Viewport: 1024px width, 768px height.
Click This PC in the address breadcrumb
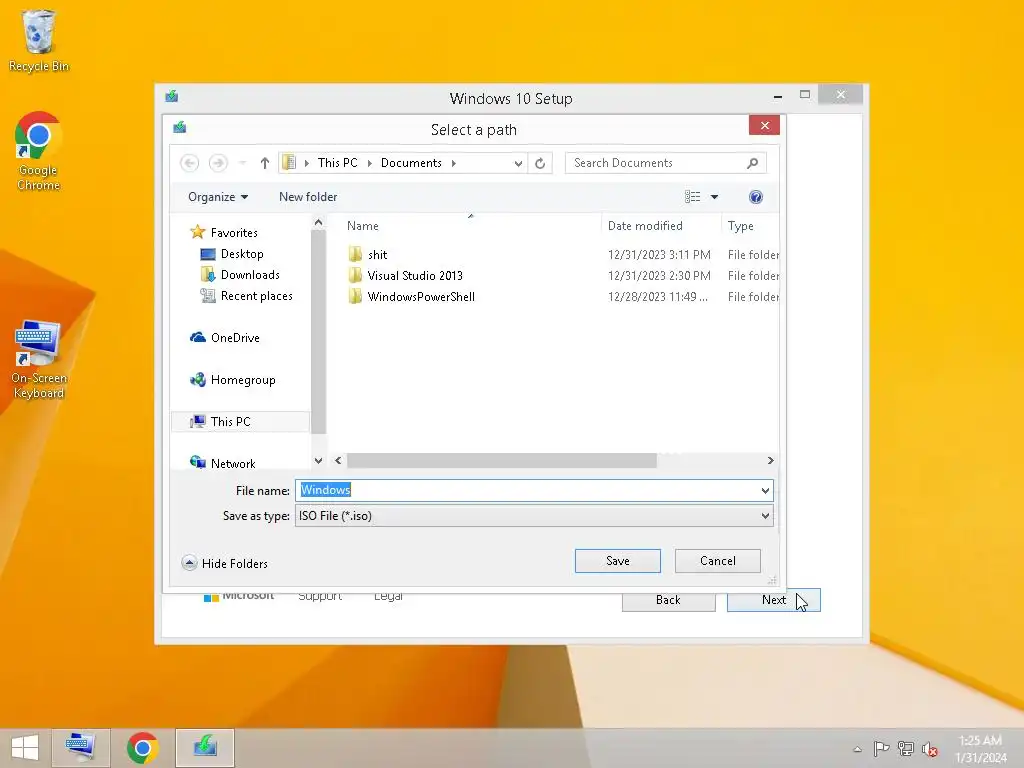[338, 163]
